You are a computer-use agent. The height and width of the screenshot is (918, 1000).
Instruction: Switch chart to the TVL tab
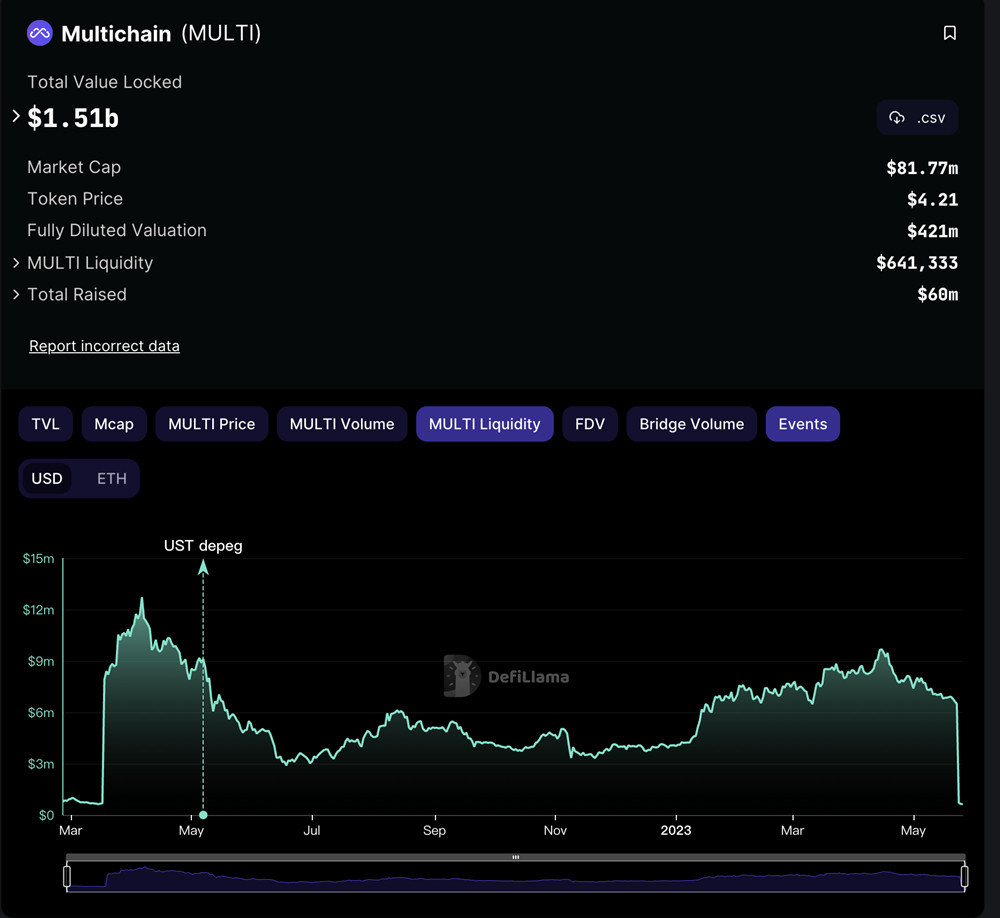pos(45,424)
